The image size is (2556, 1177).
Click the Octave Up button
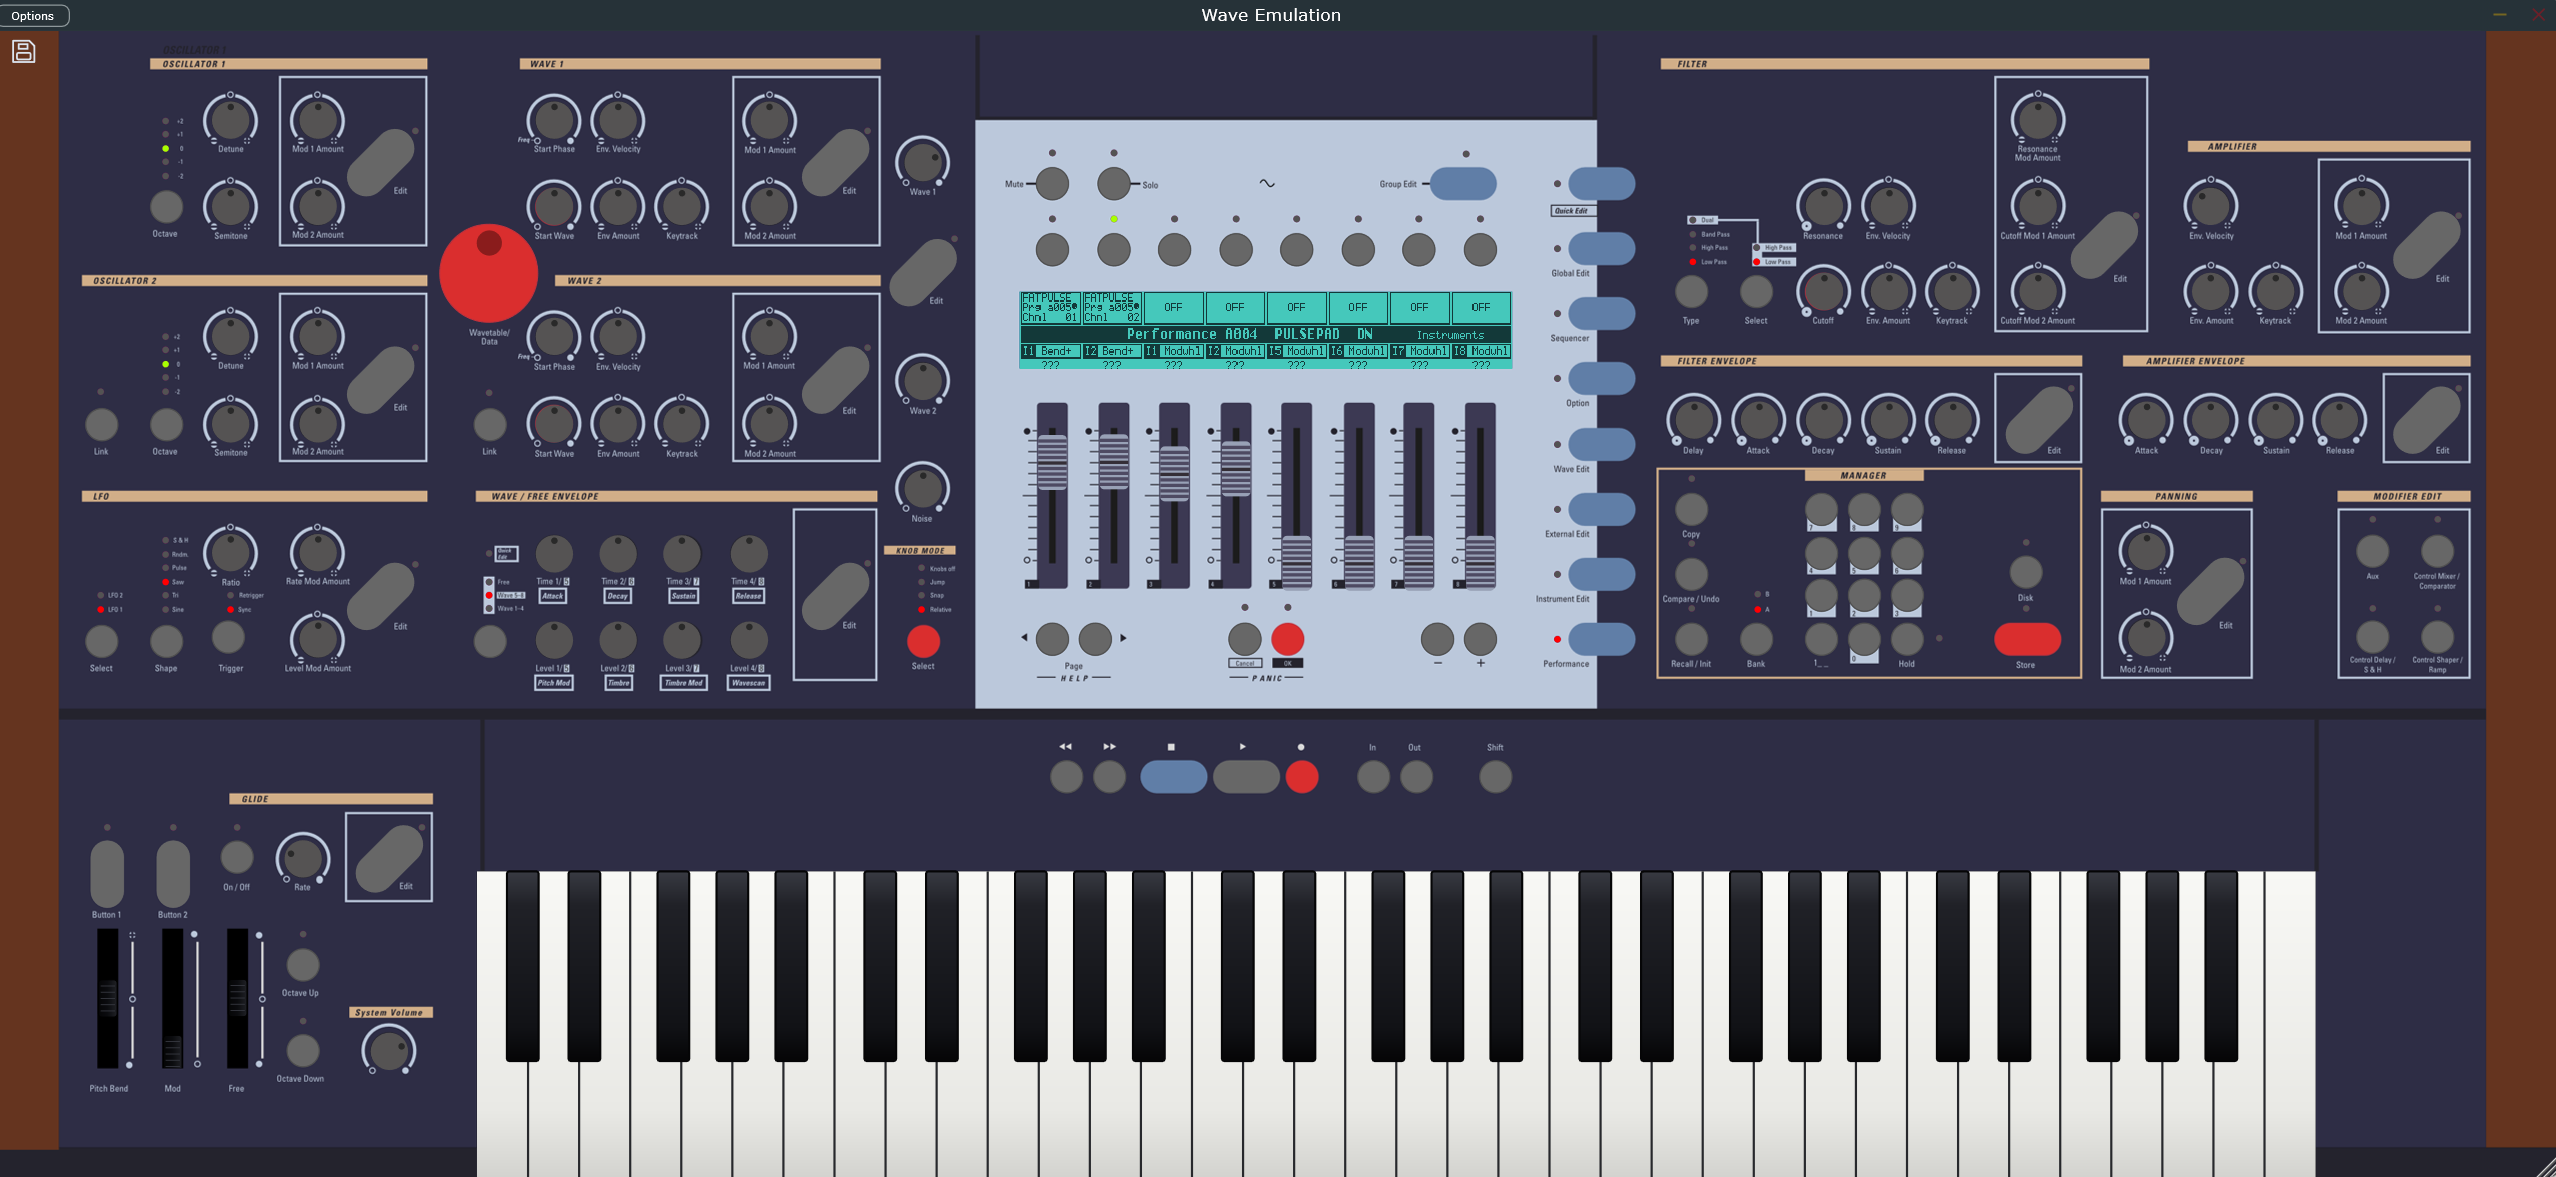tap(302, 965)
